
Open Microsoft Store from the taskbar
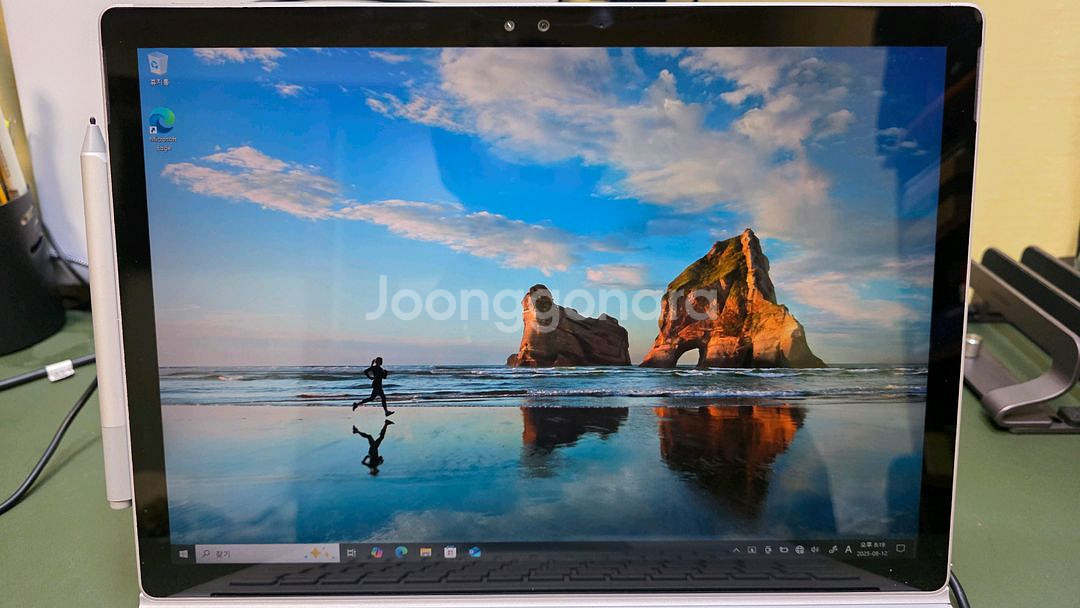point(450,552)
